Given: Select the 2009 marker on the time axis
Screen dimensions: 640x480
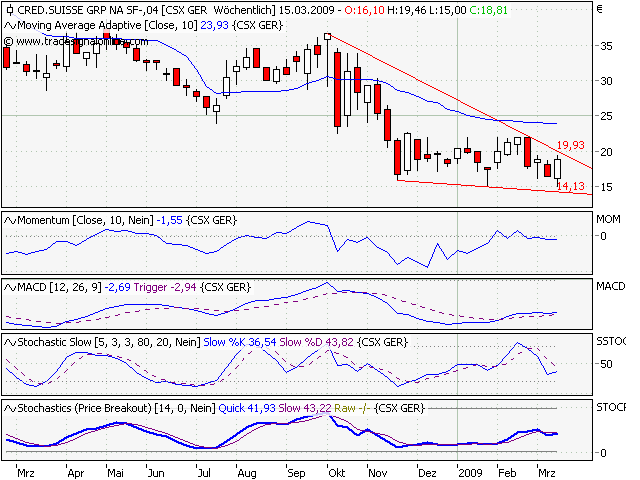Looking at the screenshot, I should pos(469,468).
